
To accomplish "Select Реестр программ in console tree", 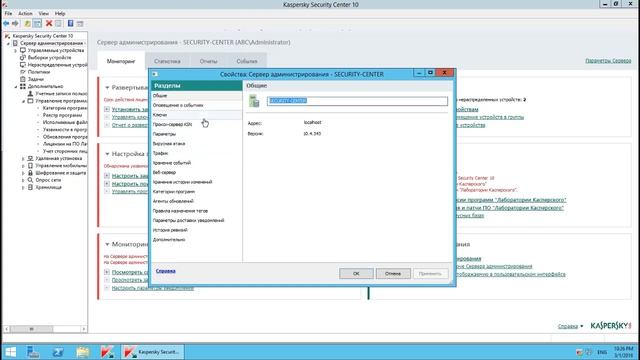I will coord(62,115).
